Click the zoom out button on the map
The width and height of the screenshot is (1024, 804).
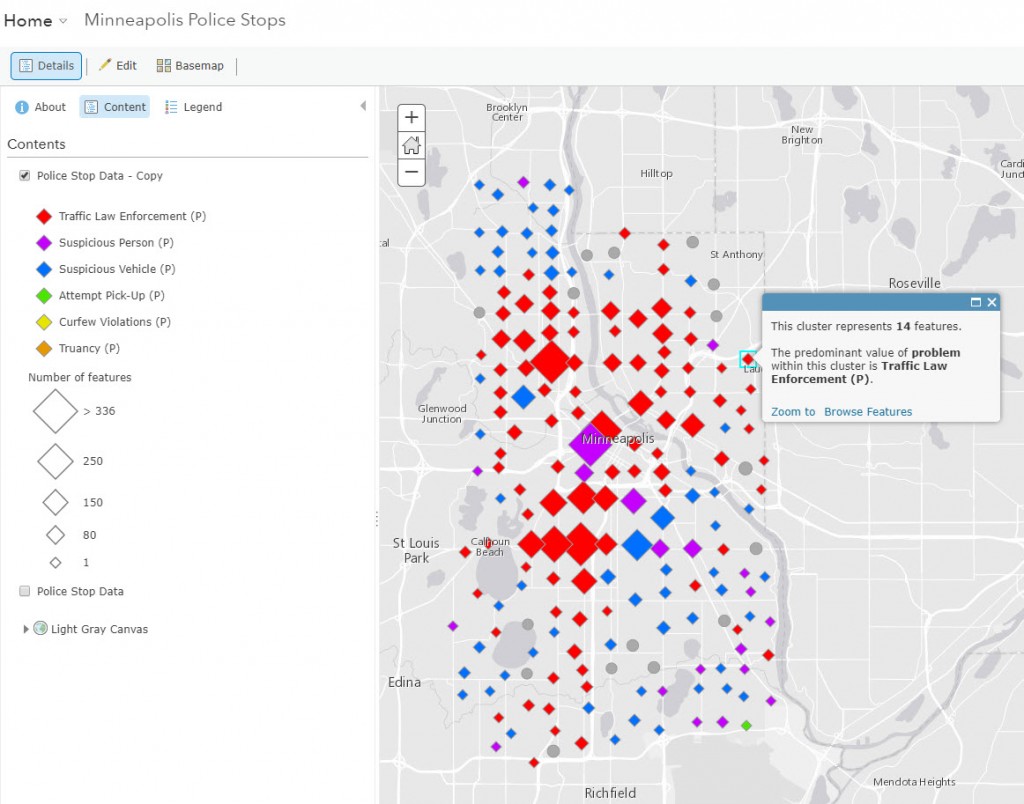coord(411,172)
